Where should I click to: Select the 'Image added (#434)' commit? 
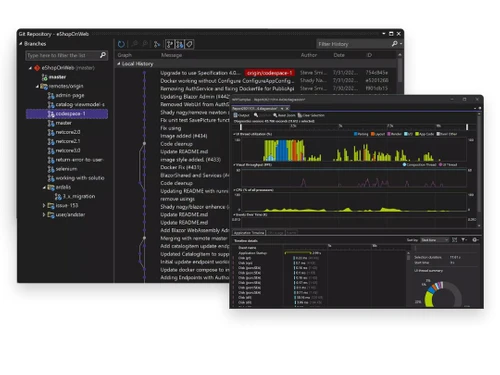pyautogui.click(x=184, y=136)
